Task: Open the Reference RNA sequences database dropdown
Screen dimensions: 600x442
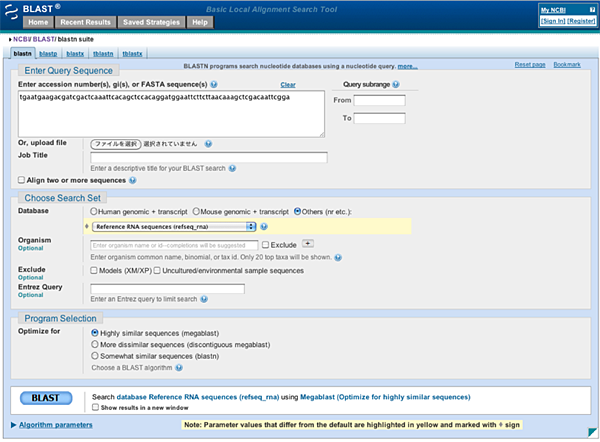Action: point(174,227)
